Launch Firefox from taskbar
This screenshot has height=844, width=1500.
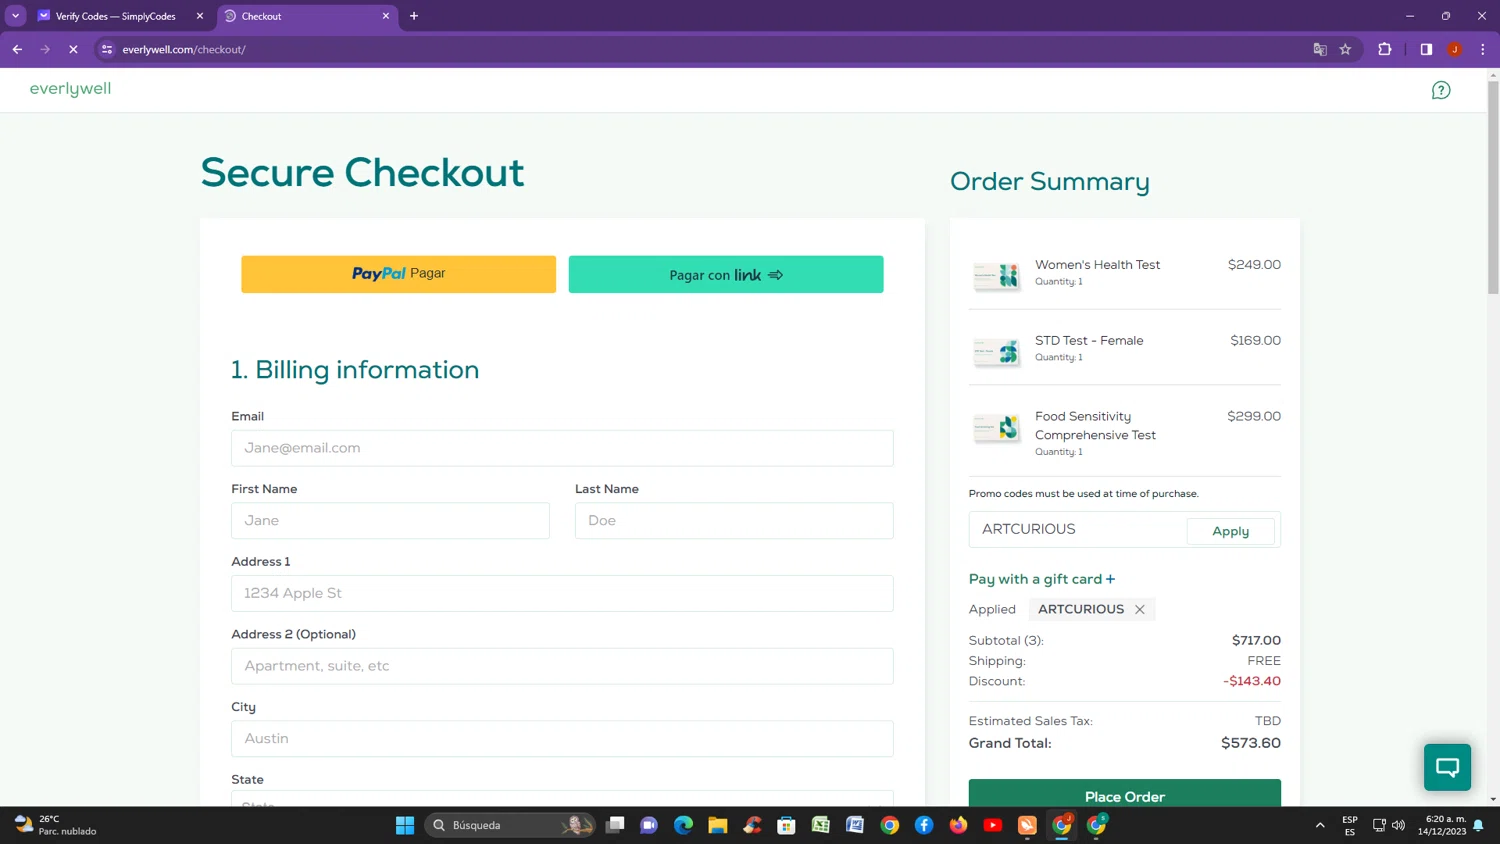[958, 825]
